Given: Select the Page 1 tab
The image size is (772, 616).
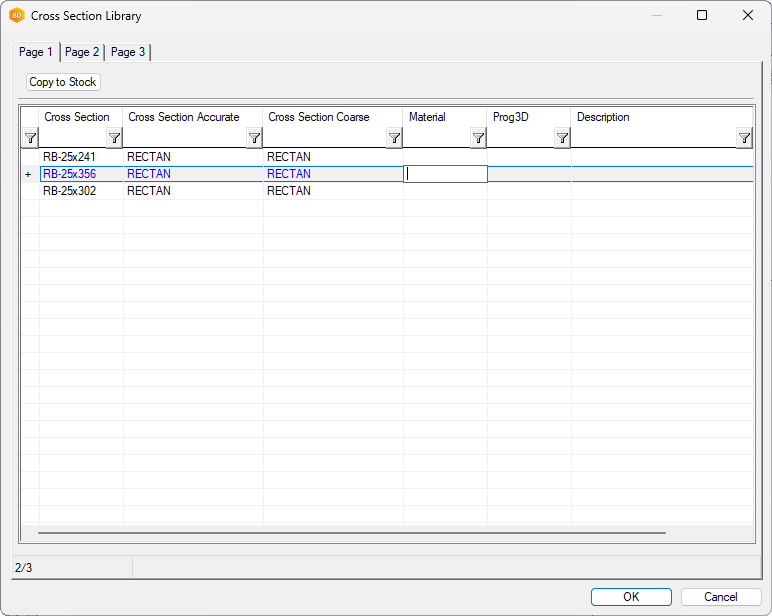Looking at the screenshot, I should [x=36, y=52].
